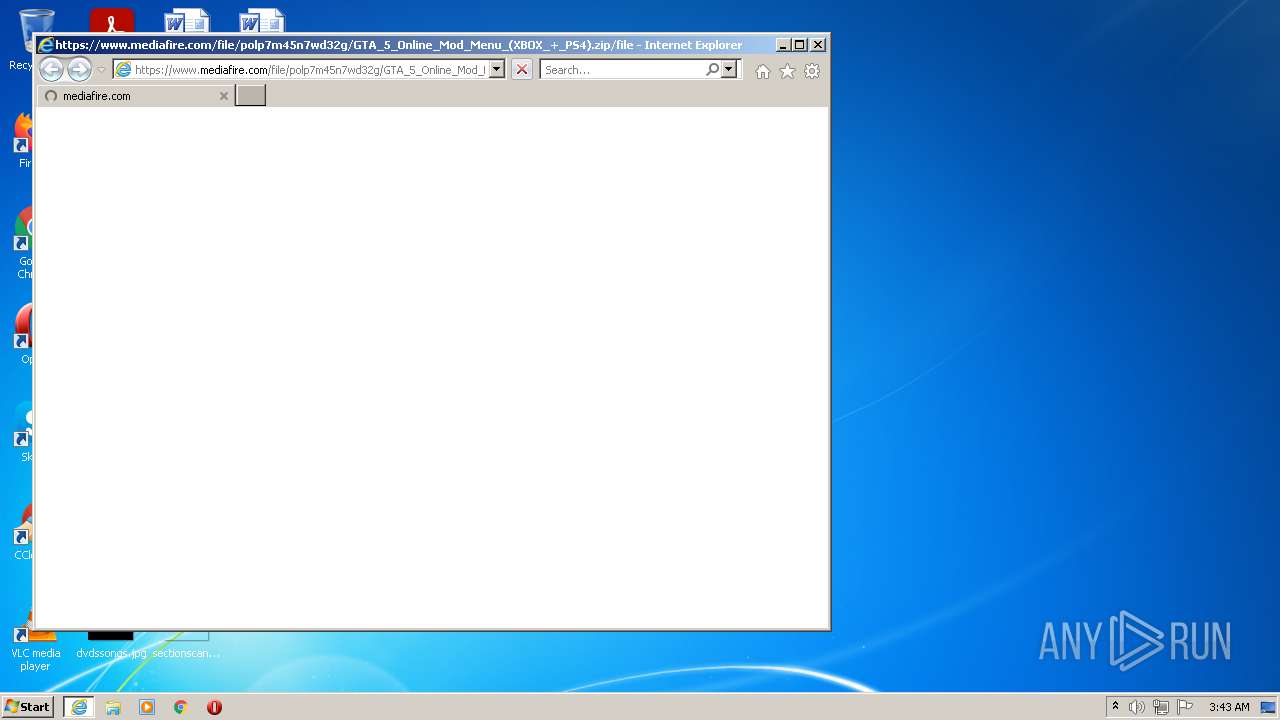Open the Tools gear menu
This screenshot has height=720, width=1280.
coord(812,71)
